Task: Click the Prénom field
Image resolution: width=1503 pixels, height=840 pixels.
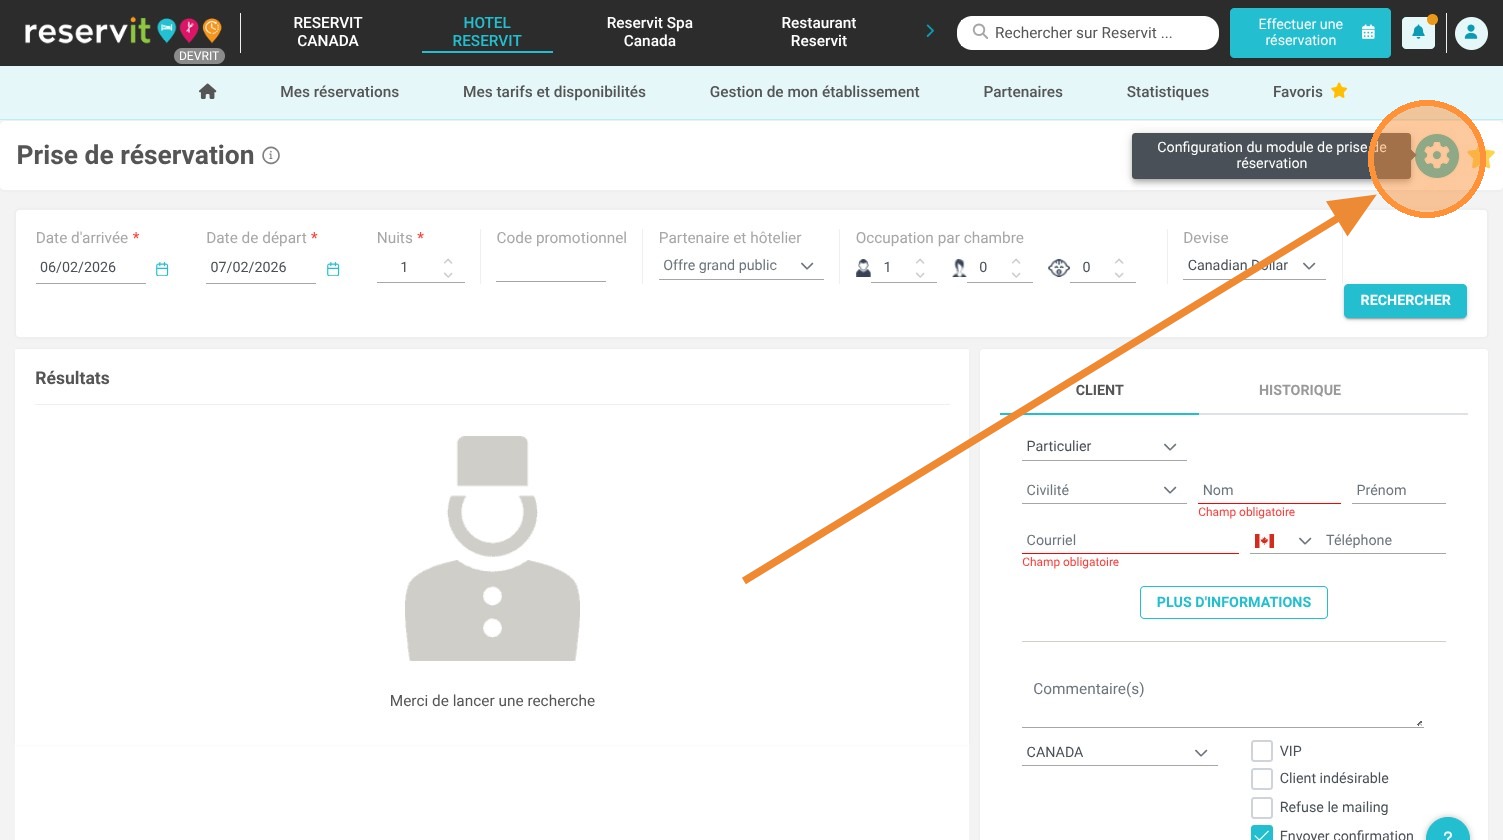Action: 1399,490
